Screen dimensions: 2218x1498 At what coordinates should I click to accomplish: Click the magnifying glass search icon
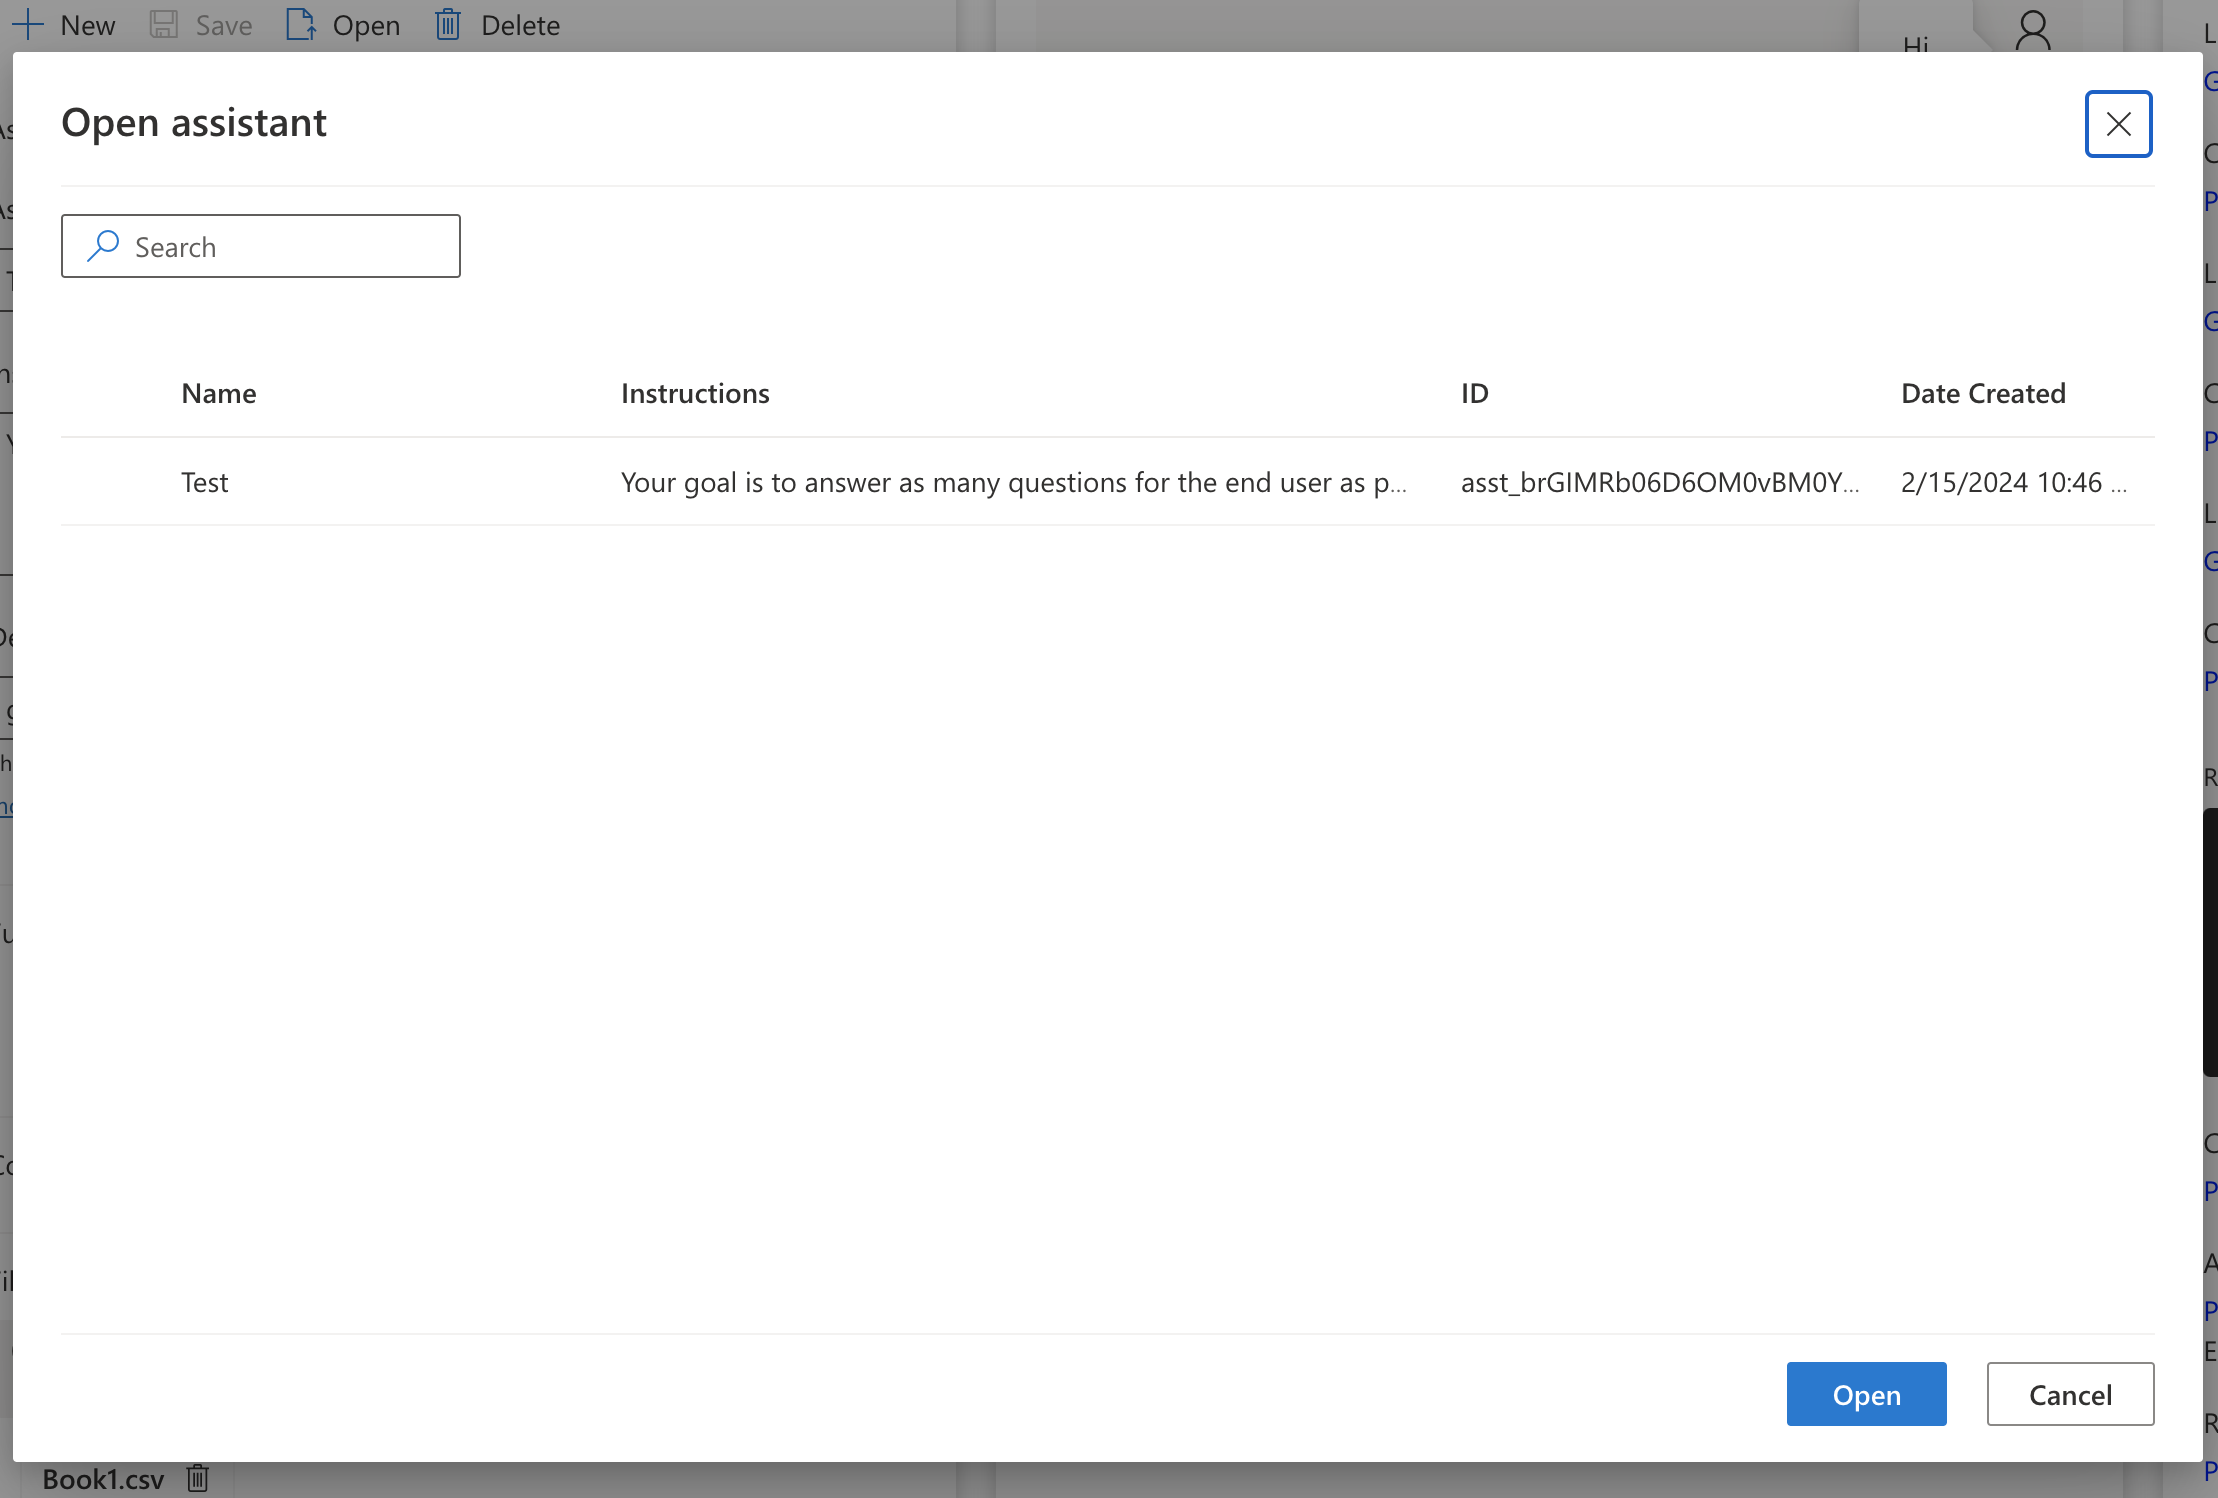[103, 246]
